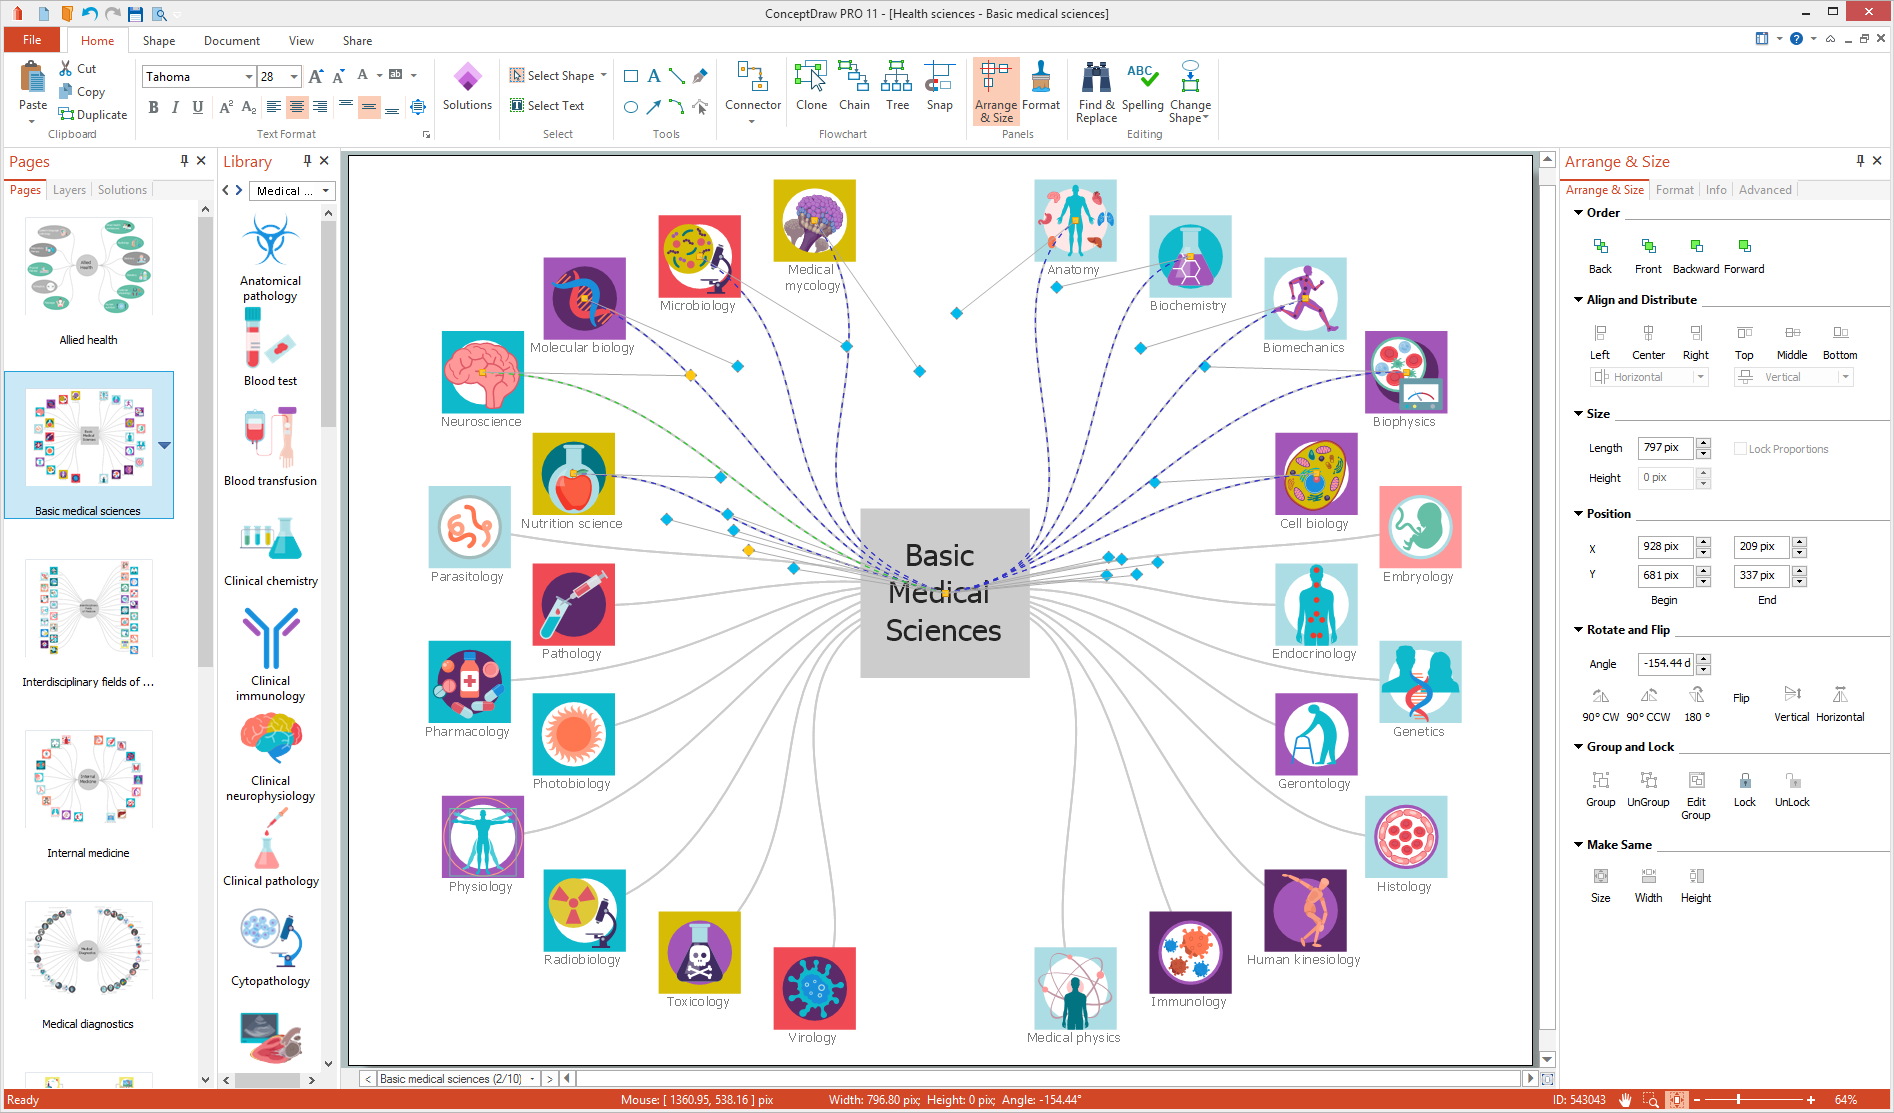Screen dimensions: 1894x1113
Task: Move shape Backward one level
Action: [x=1696, y=256]
